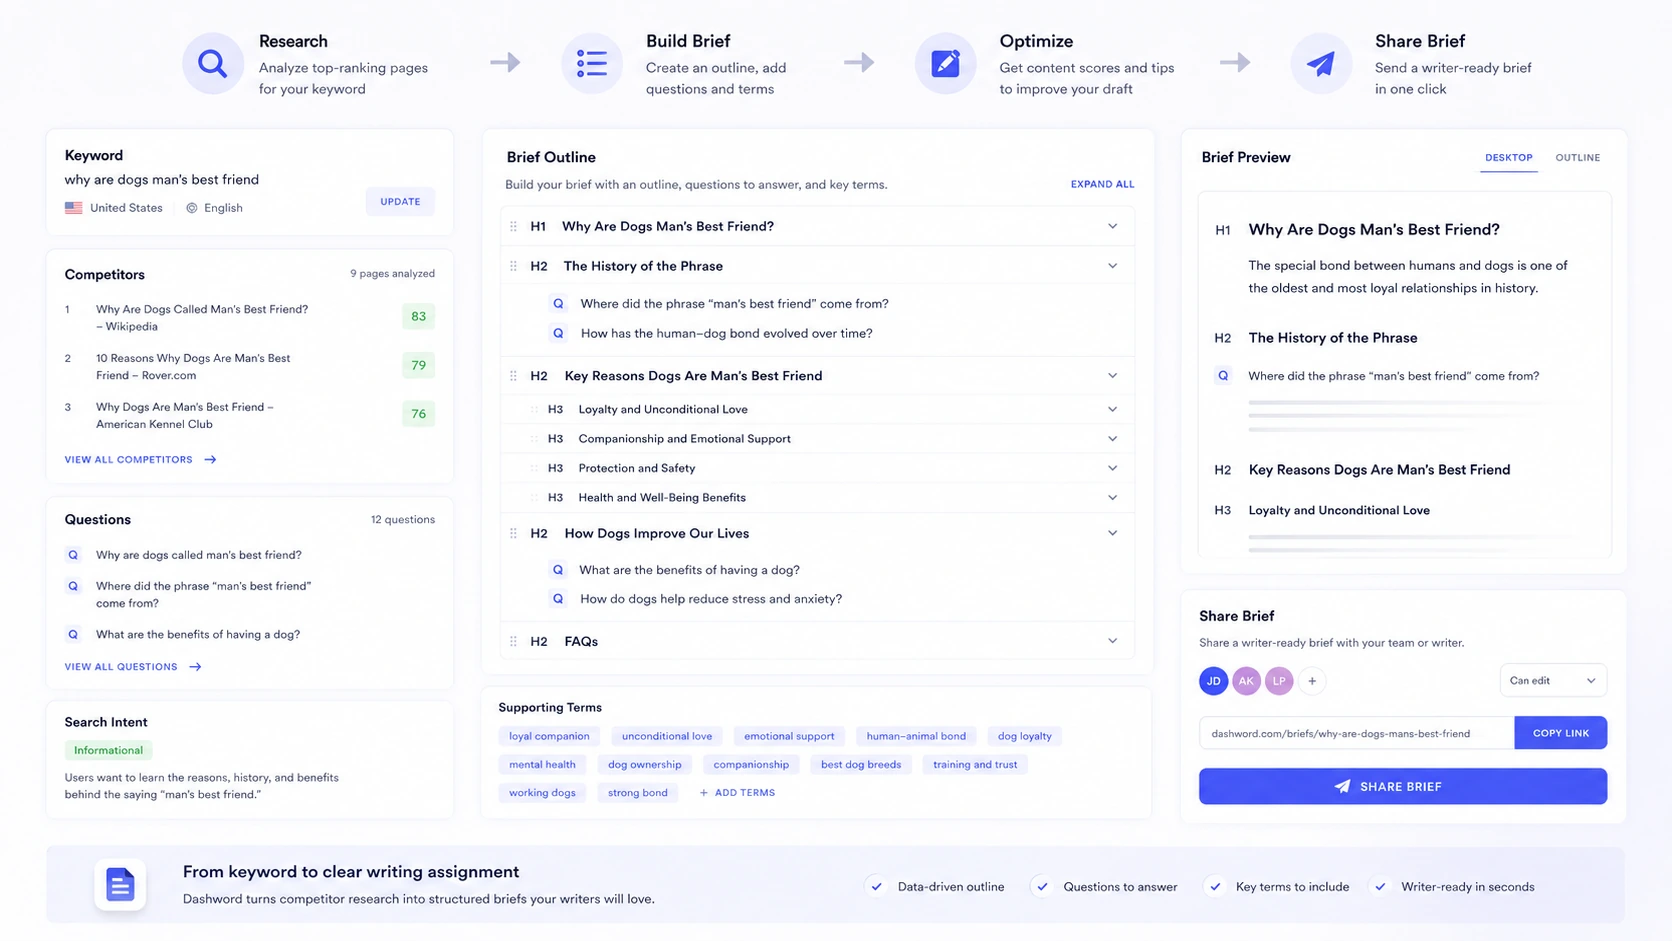Click checkmark icon beside Writer-ready in seconds
The height and width of the screenshot is (941, 1672).
point(1380,886)
